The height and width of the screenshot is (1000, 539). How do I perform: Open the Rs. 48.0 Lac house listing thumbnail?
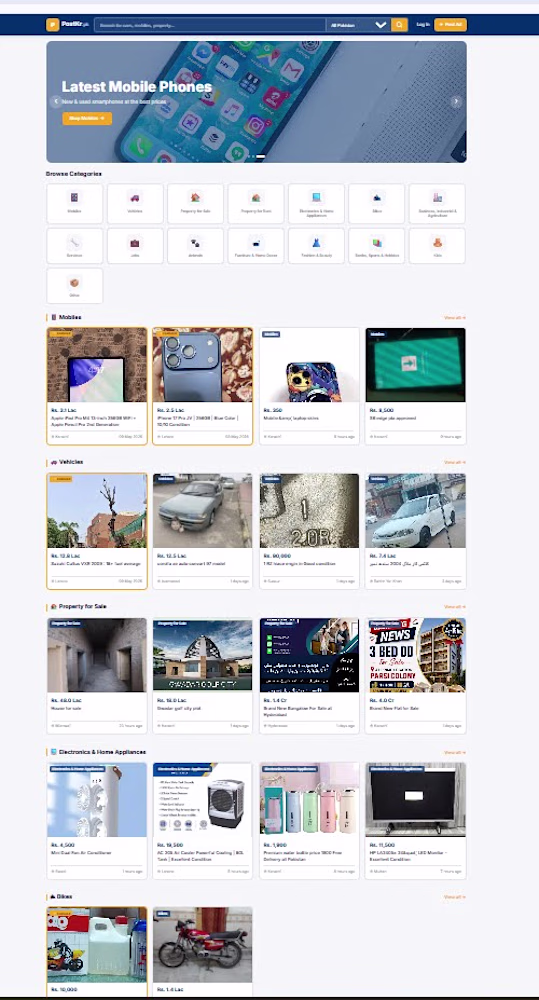97,655
